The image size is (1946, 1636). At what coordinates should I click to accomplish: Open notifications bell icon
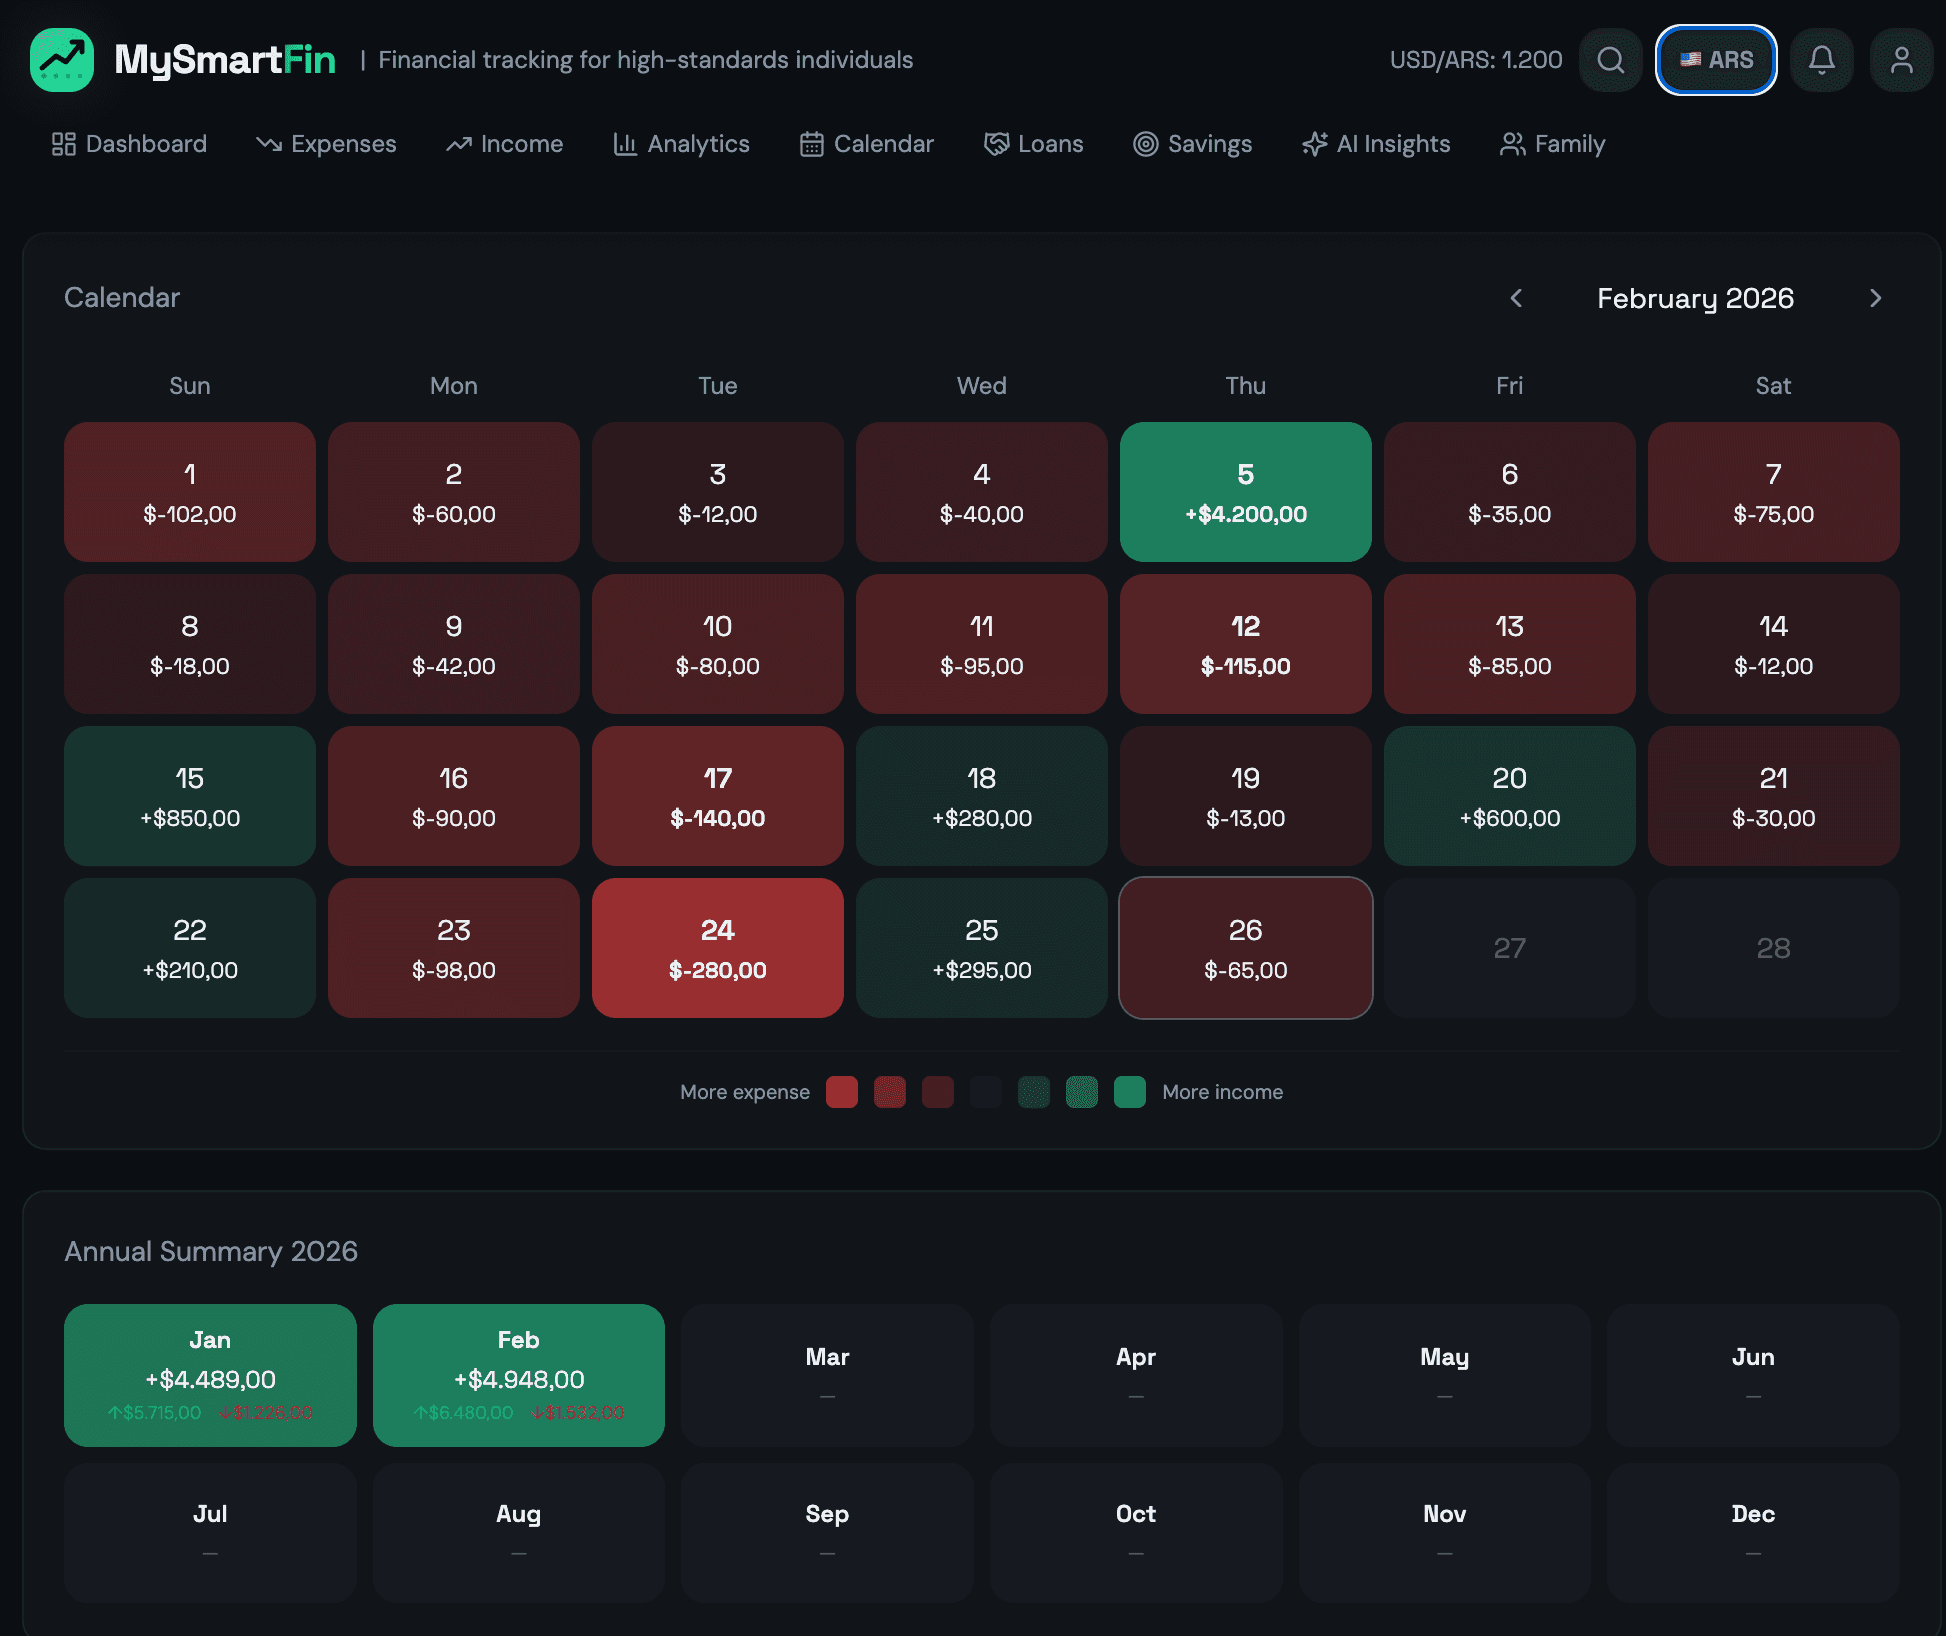pyautogui.click(x=1822, y=60)
